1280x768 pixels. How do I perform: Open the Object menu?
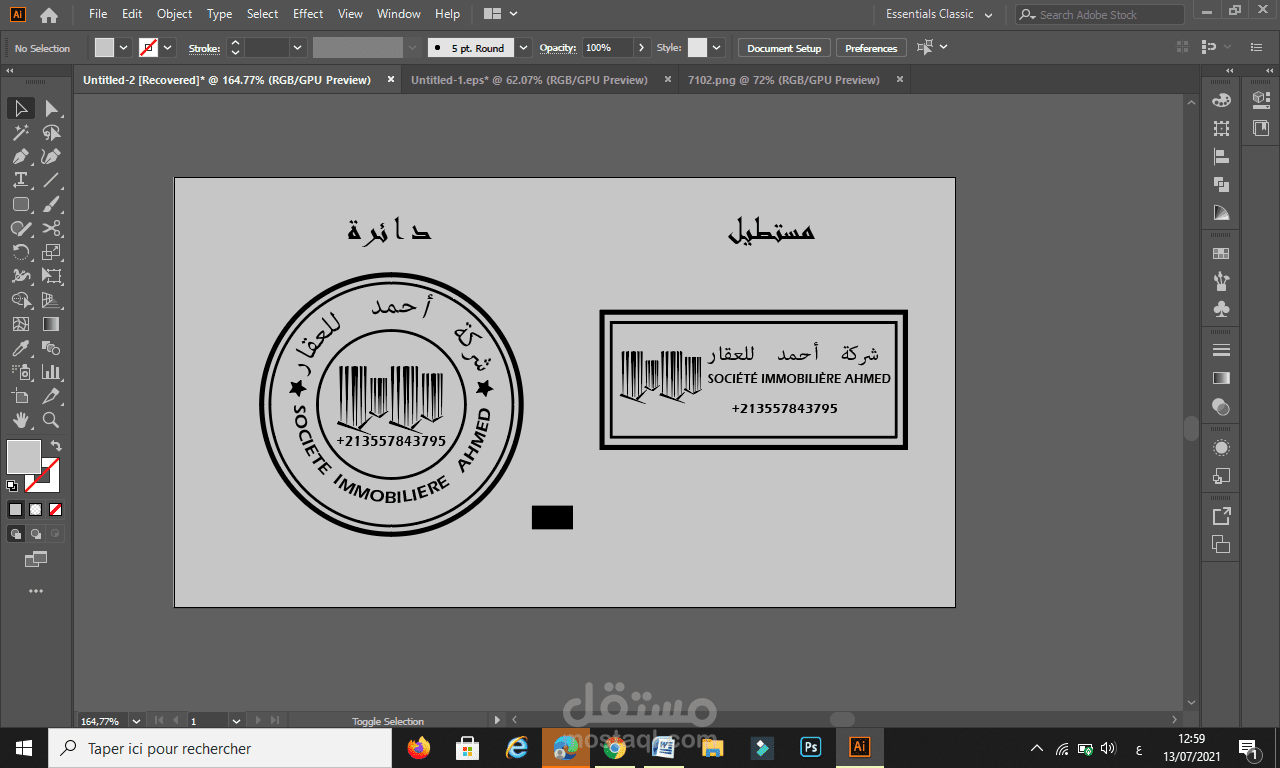point(174,14)
